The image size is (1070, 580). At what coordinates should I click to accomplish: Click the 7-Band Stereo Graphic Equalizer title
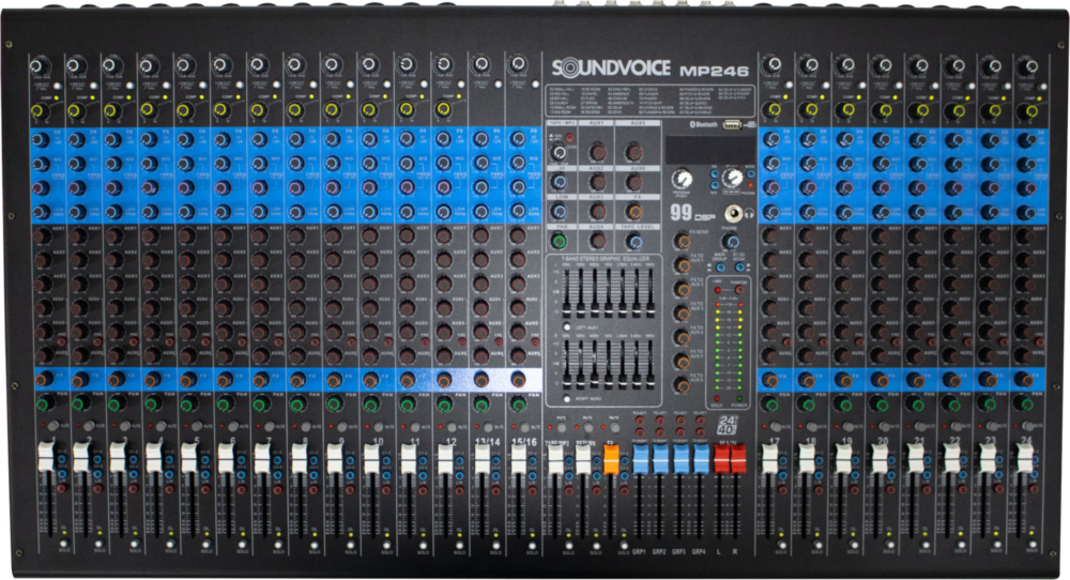click(605, 259)
